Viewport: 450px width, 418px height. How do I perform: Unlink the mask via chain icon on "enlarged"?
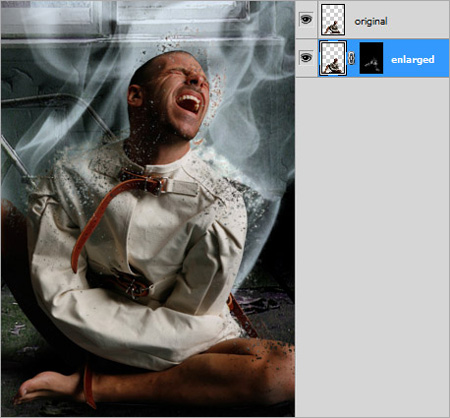coord(351,58)
